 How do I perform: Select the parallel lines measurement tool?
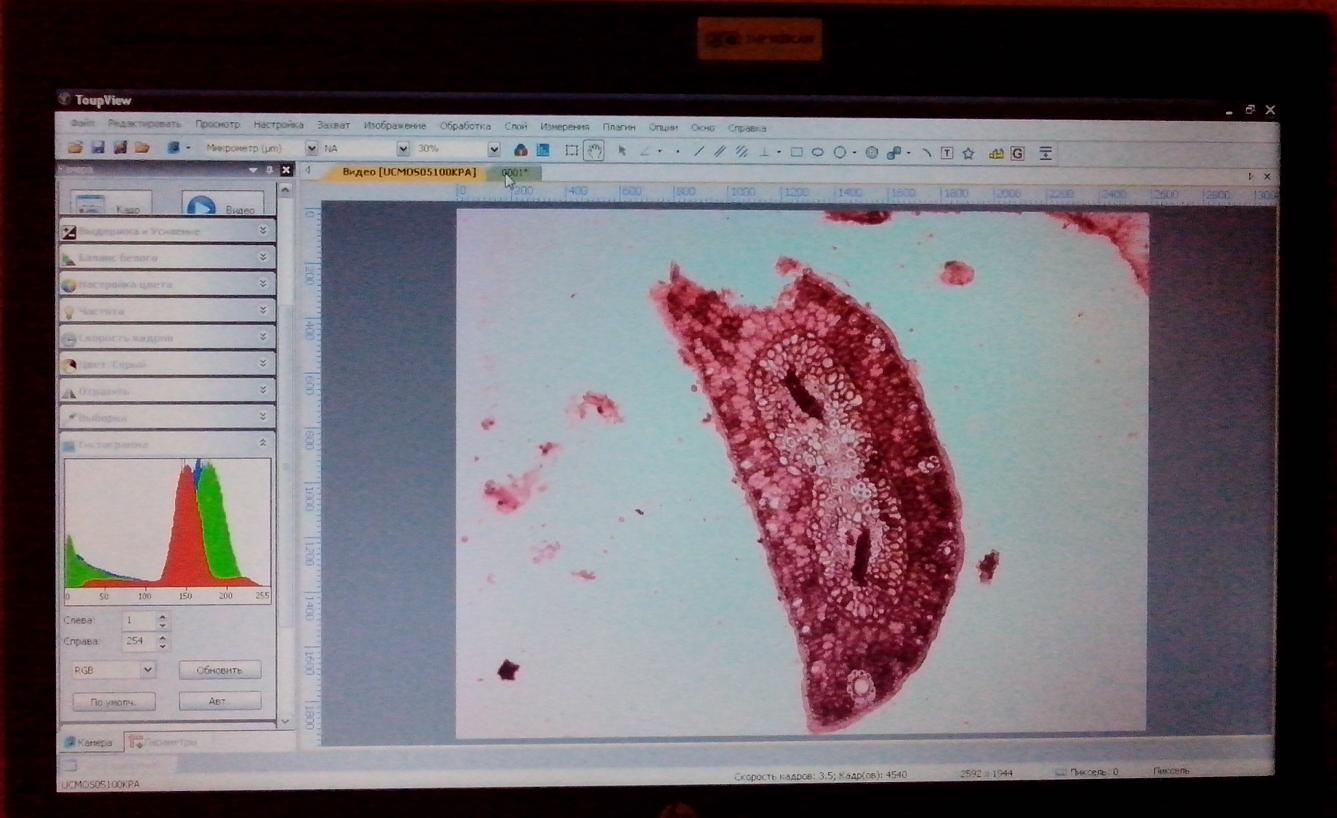(718, 152)
